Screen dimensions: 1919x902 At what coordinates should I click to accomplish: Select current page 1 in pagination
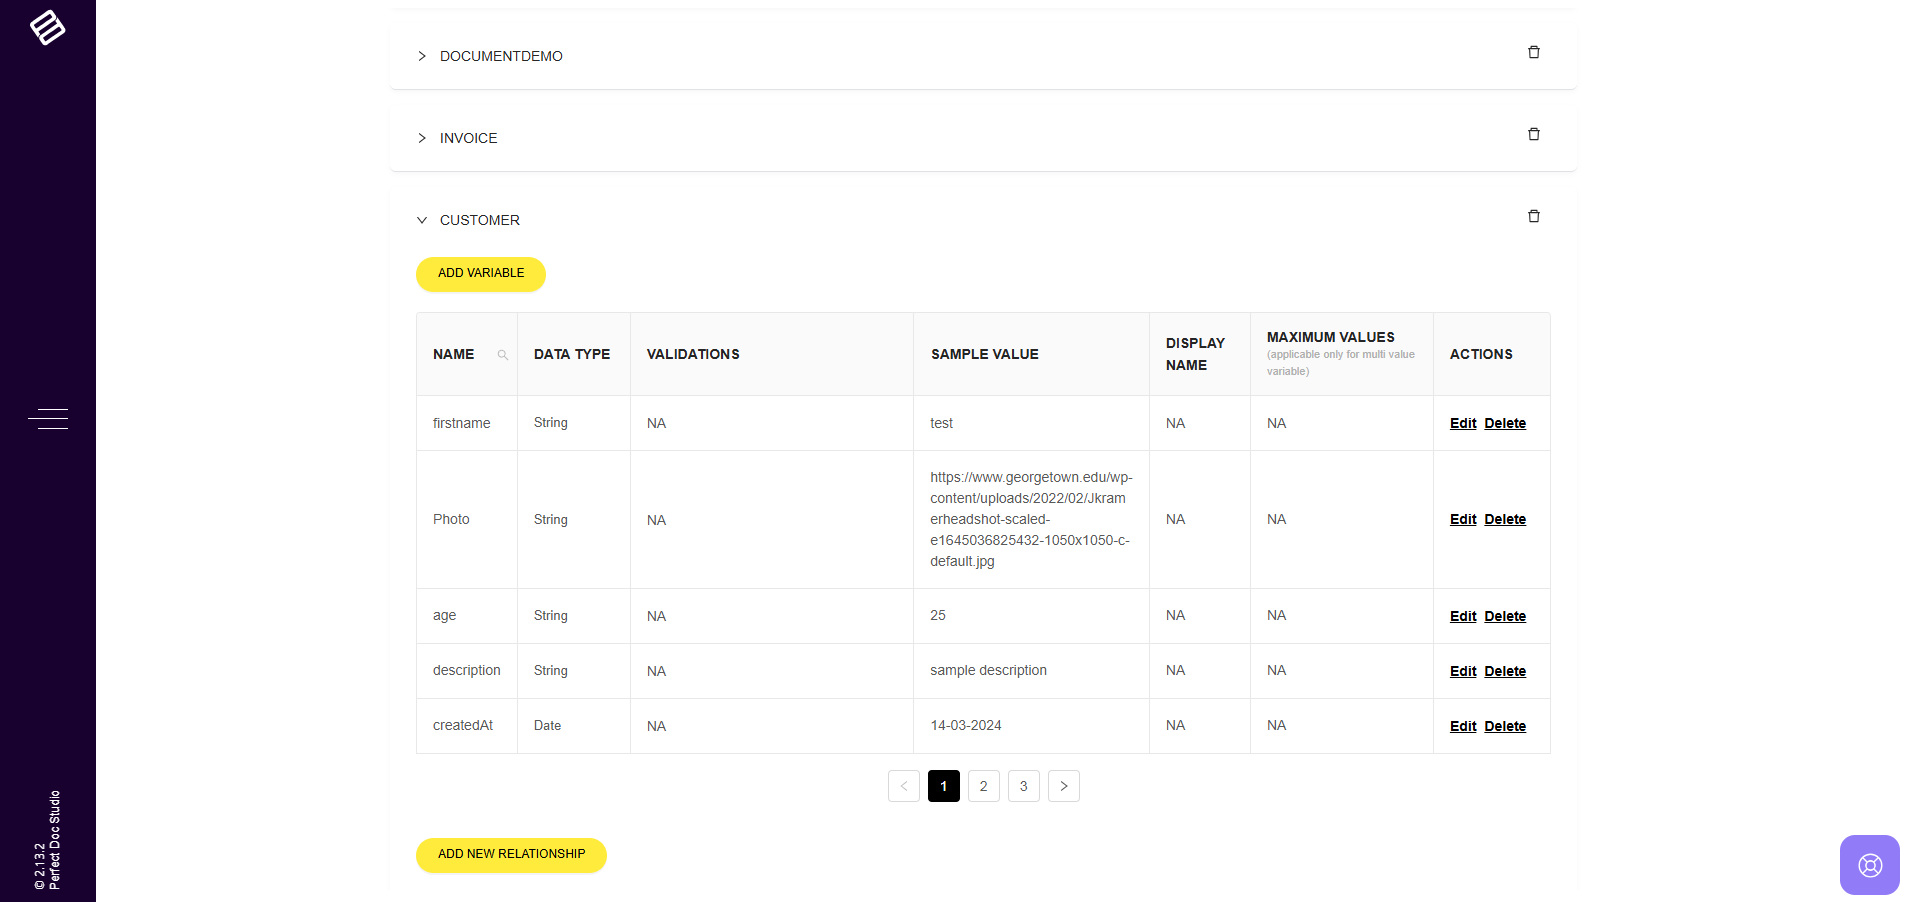pyautogui.click(x=943, y=786)
